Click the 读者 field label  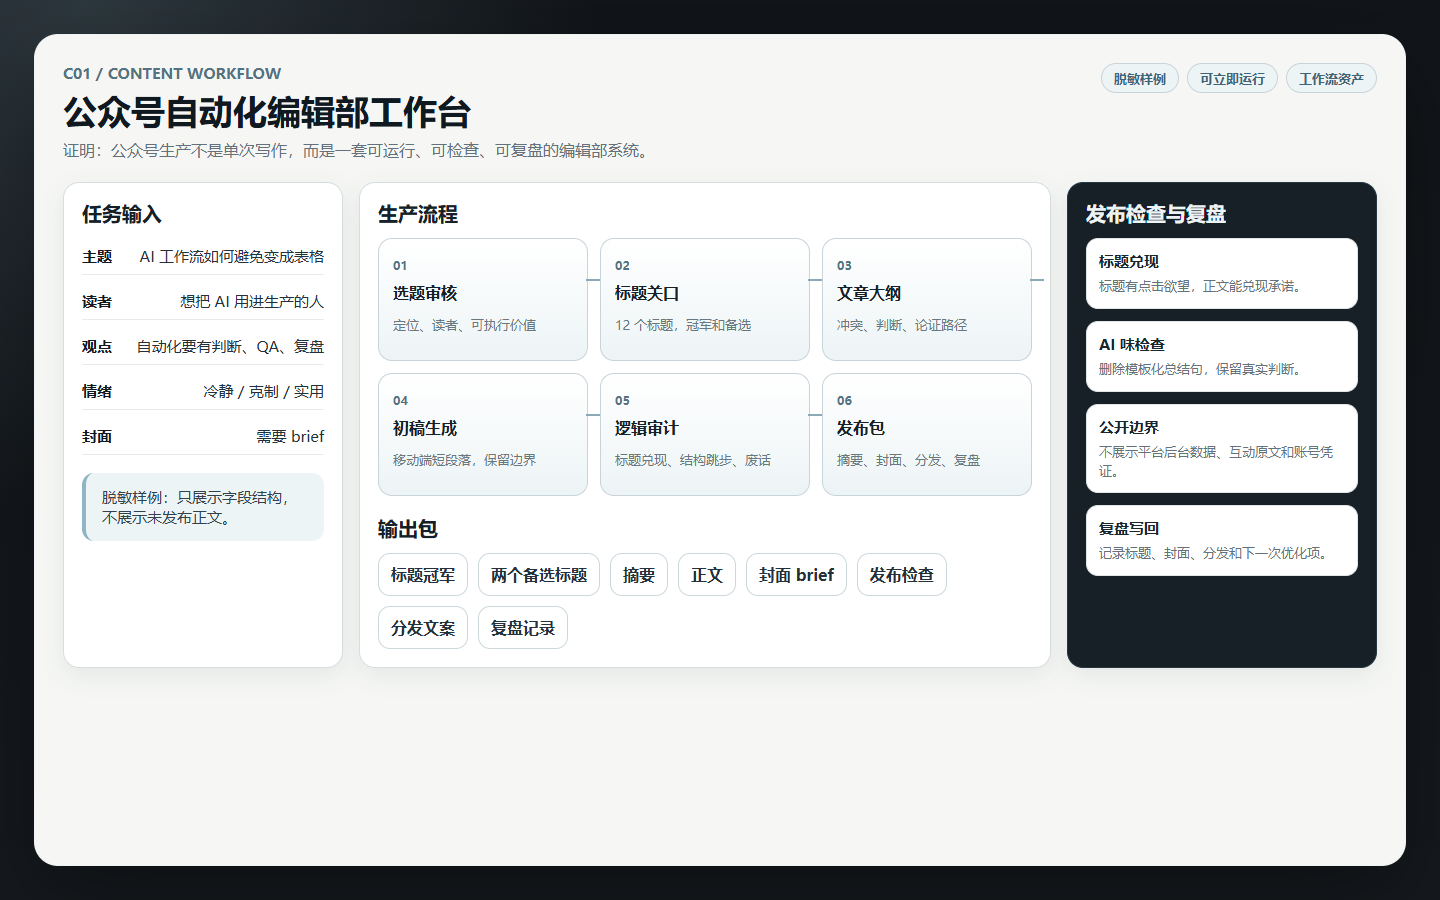97,302
